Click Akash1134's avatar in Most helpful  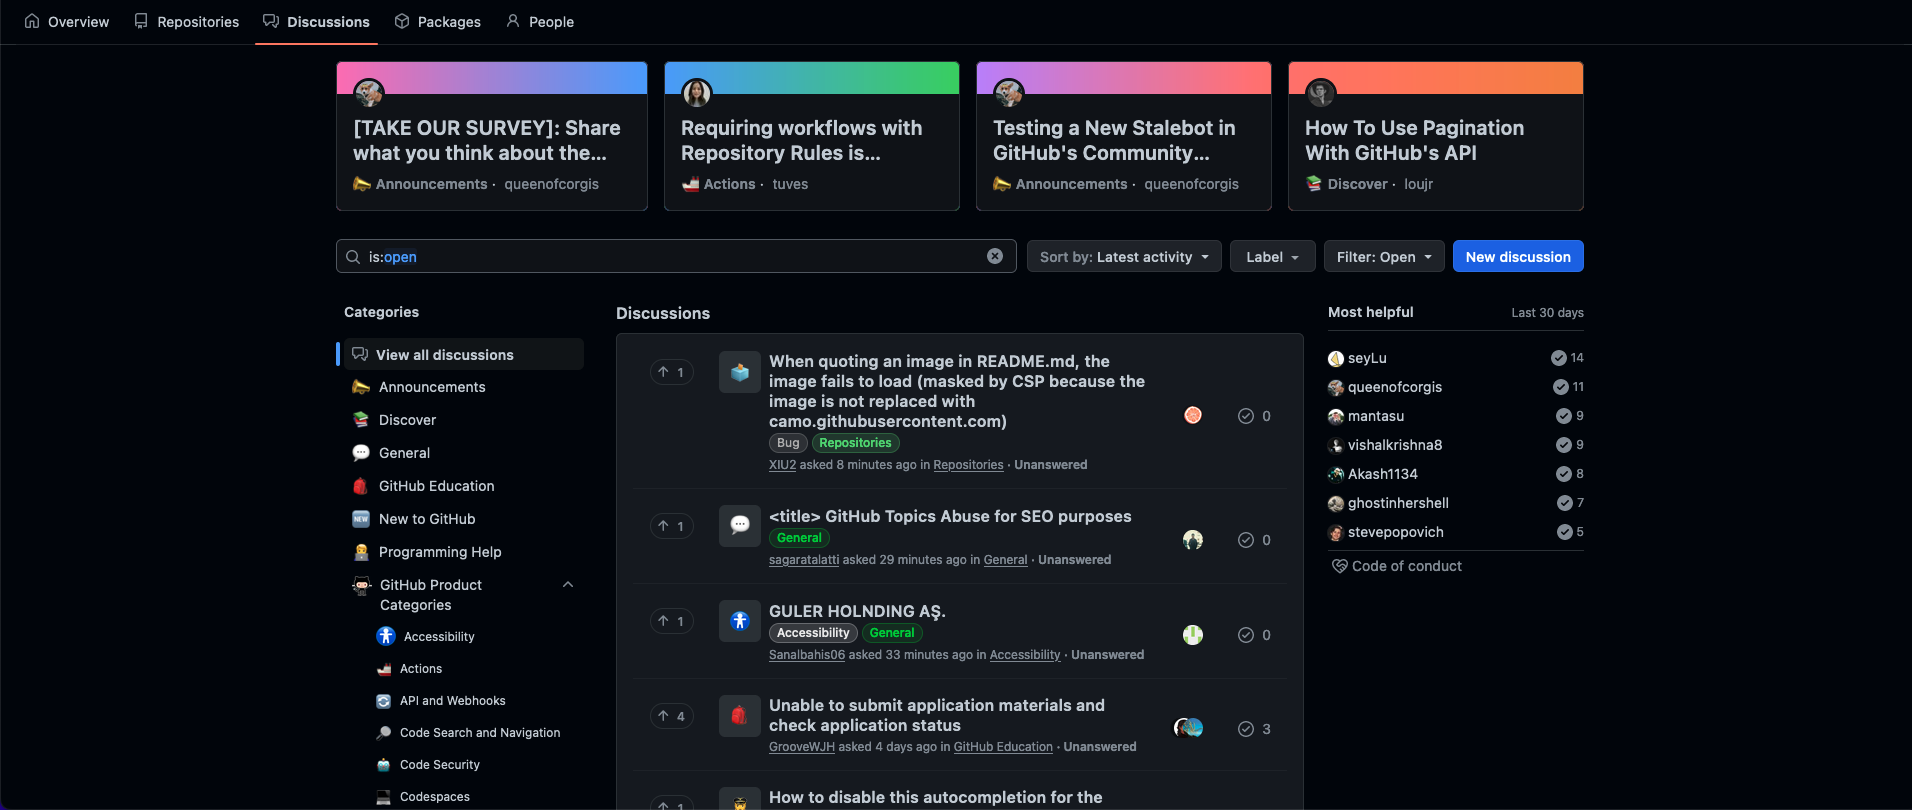1336,474
